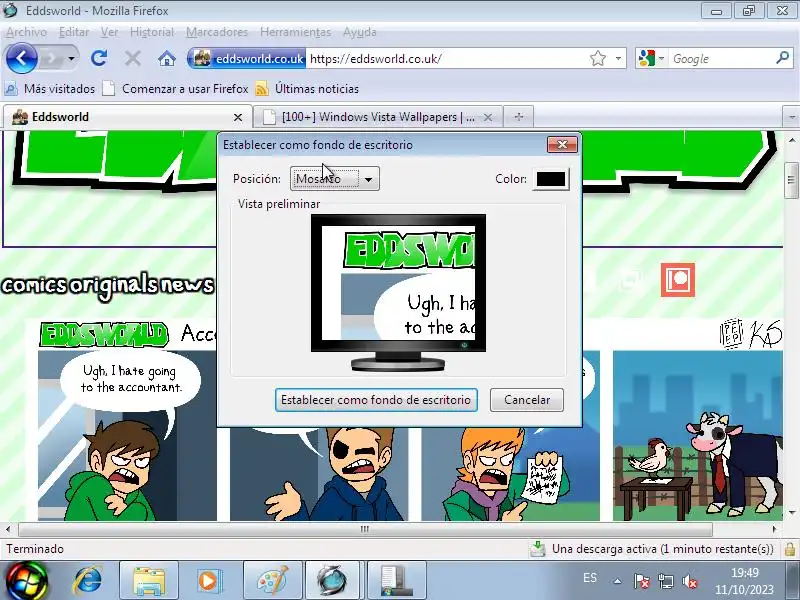Open Comenzar a usar Firefox bookmark

pyautogui.click(x=176, y=89)
